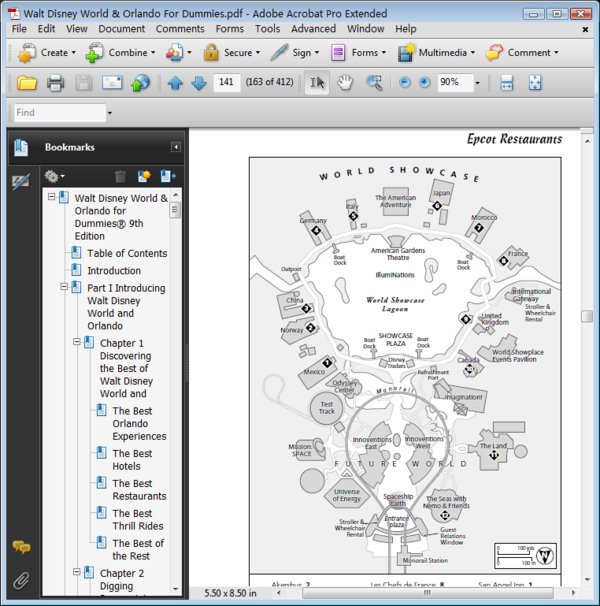Collapse the Chapter 1 bookmark node
This screenshot has width=600, height=606.
pos(75,343)
